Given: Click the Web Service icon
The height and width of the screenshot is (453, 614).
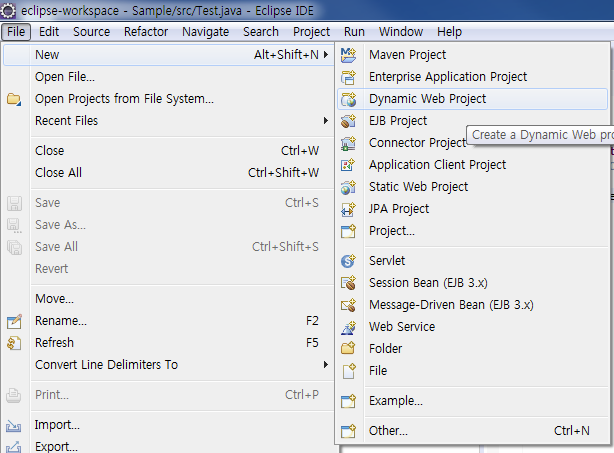Looking at the screenshot, I should pos(348,327).
